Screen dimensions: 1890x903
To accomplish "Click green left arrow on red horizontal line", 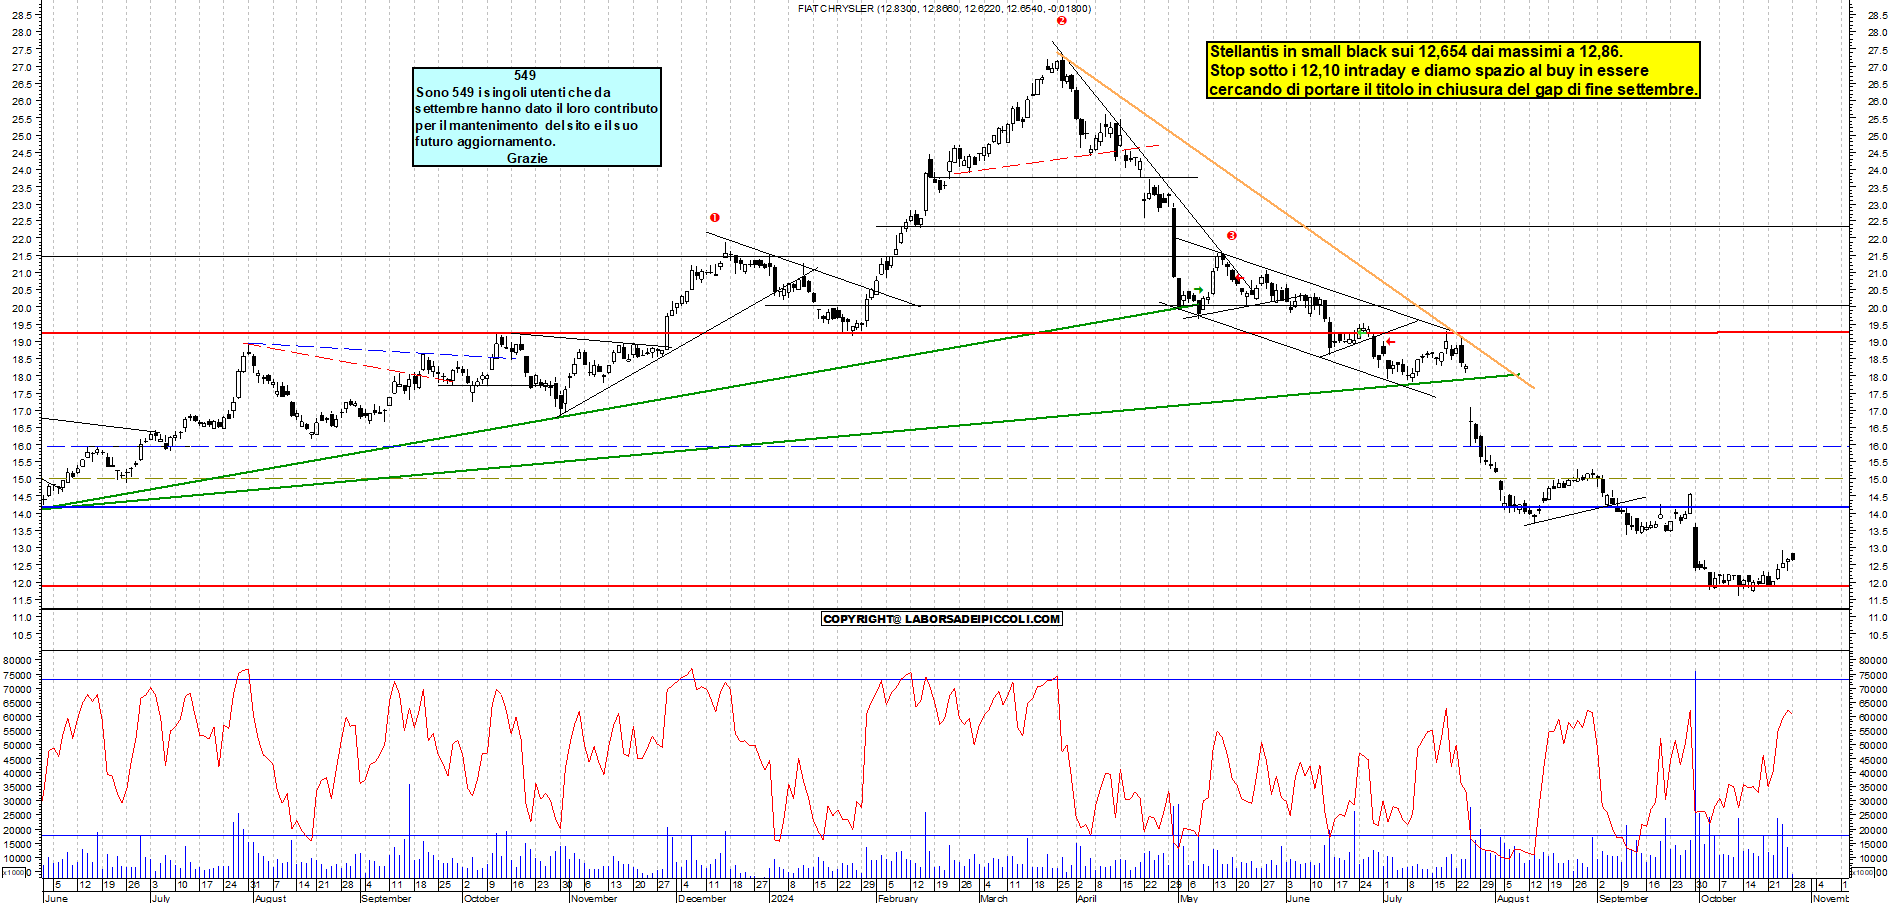I will coord(1362,331).
